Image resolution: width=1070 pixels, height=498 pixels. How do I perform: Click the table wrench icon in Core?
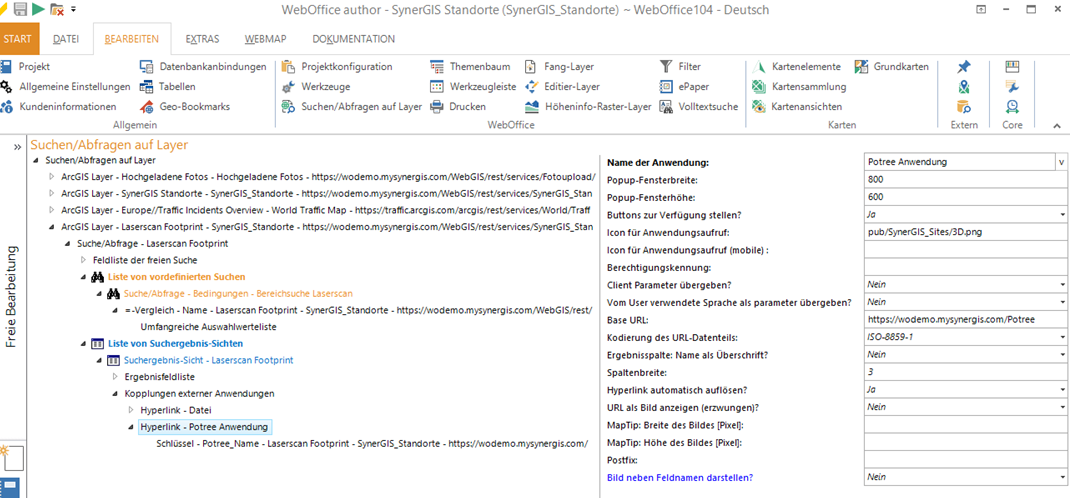tap(1012, 87)
